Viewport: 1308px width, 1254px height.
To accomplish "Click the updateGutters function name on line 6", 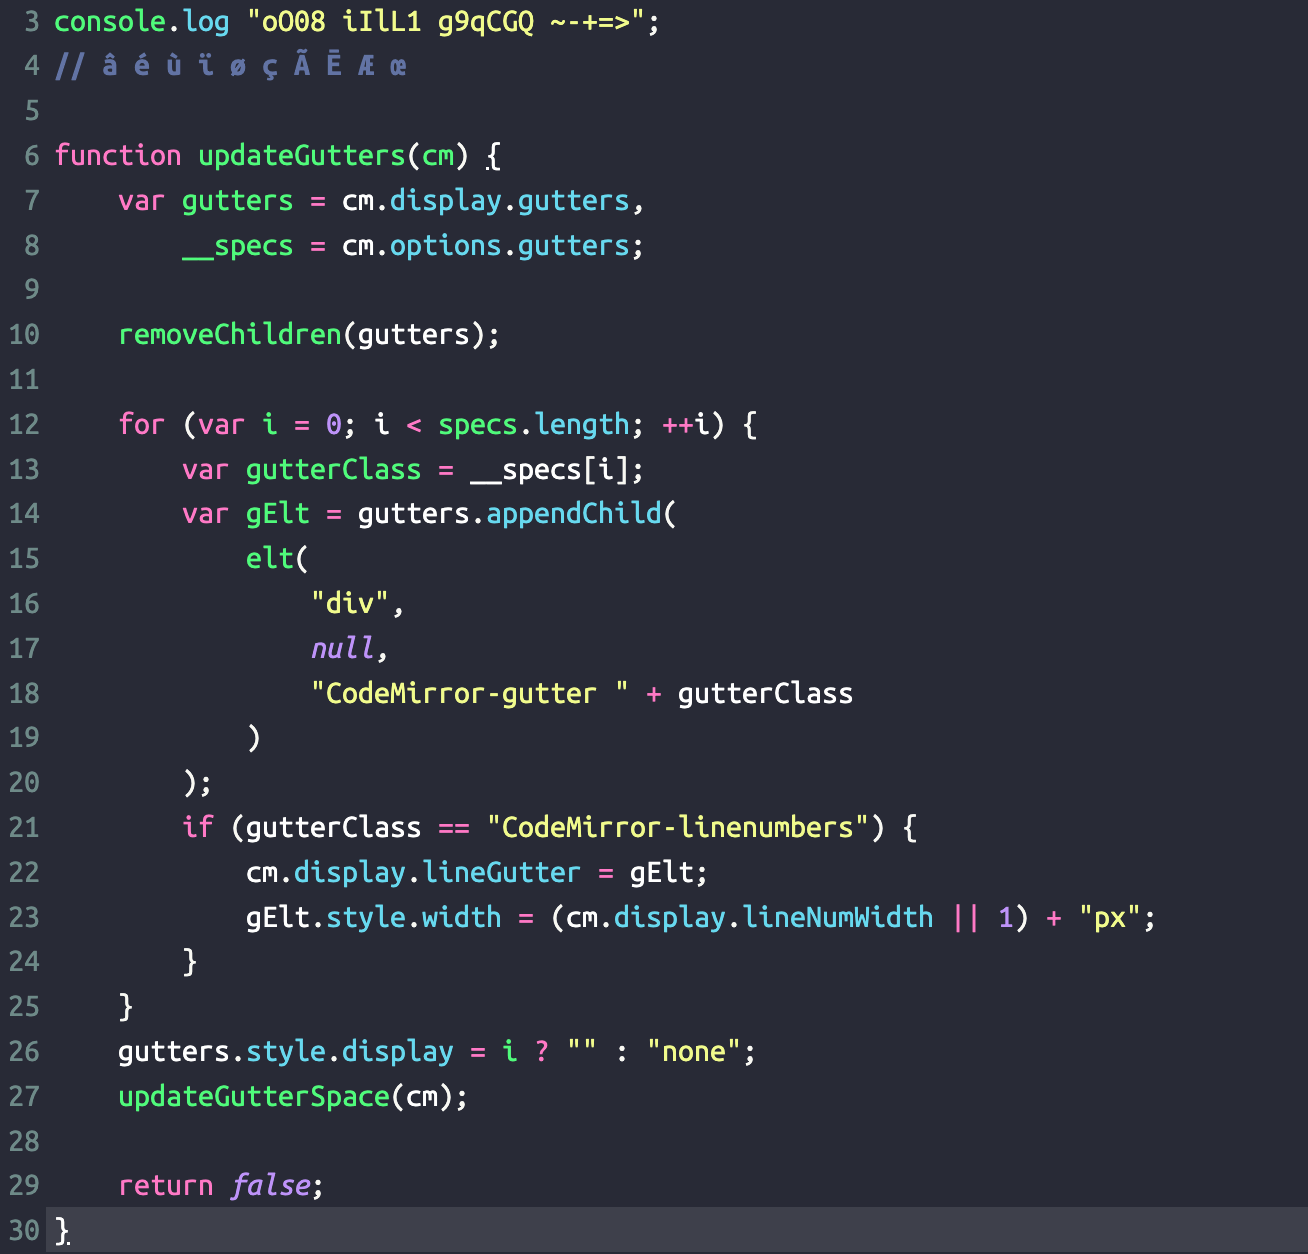I will pos(302,156).
